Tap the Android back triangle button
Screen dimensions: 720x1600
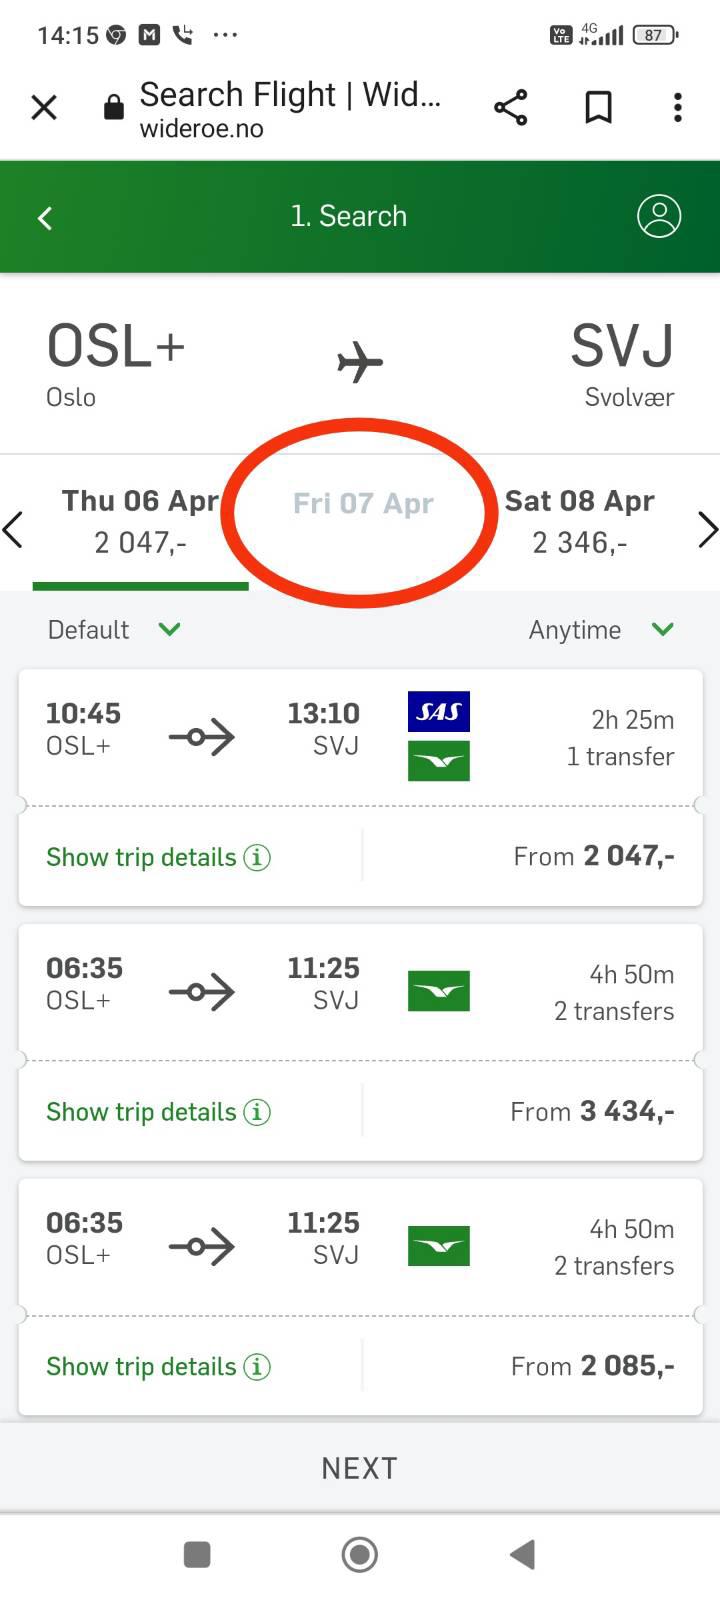[x=522, y=1555]
